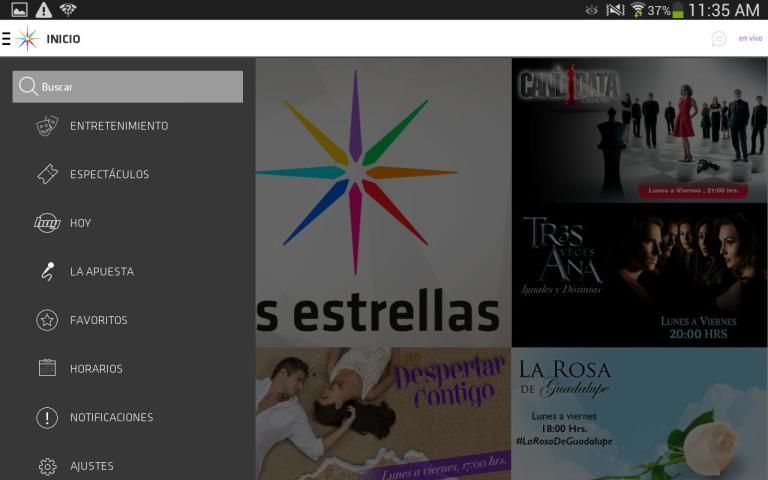
Task: Tap the magnifying glass search icon
Action: point(28,87)
